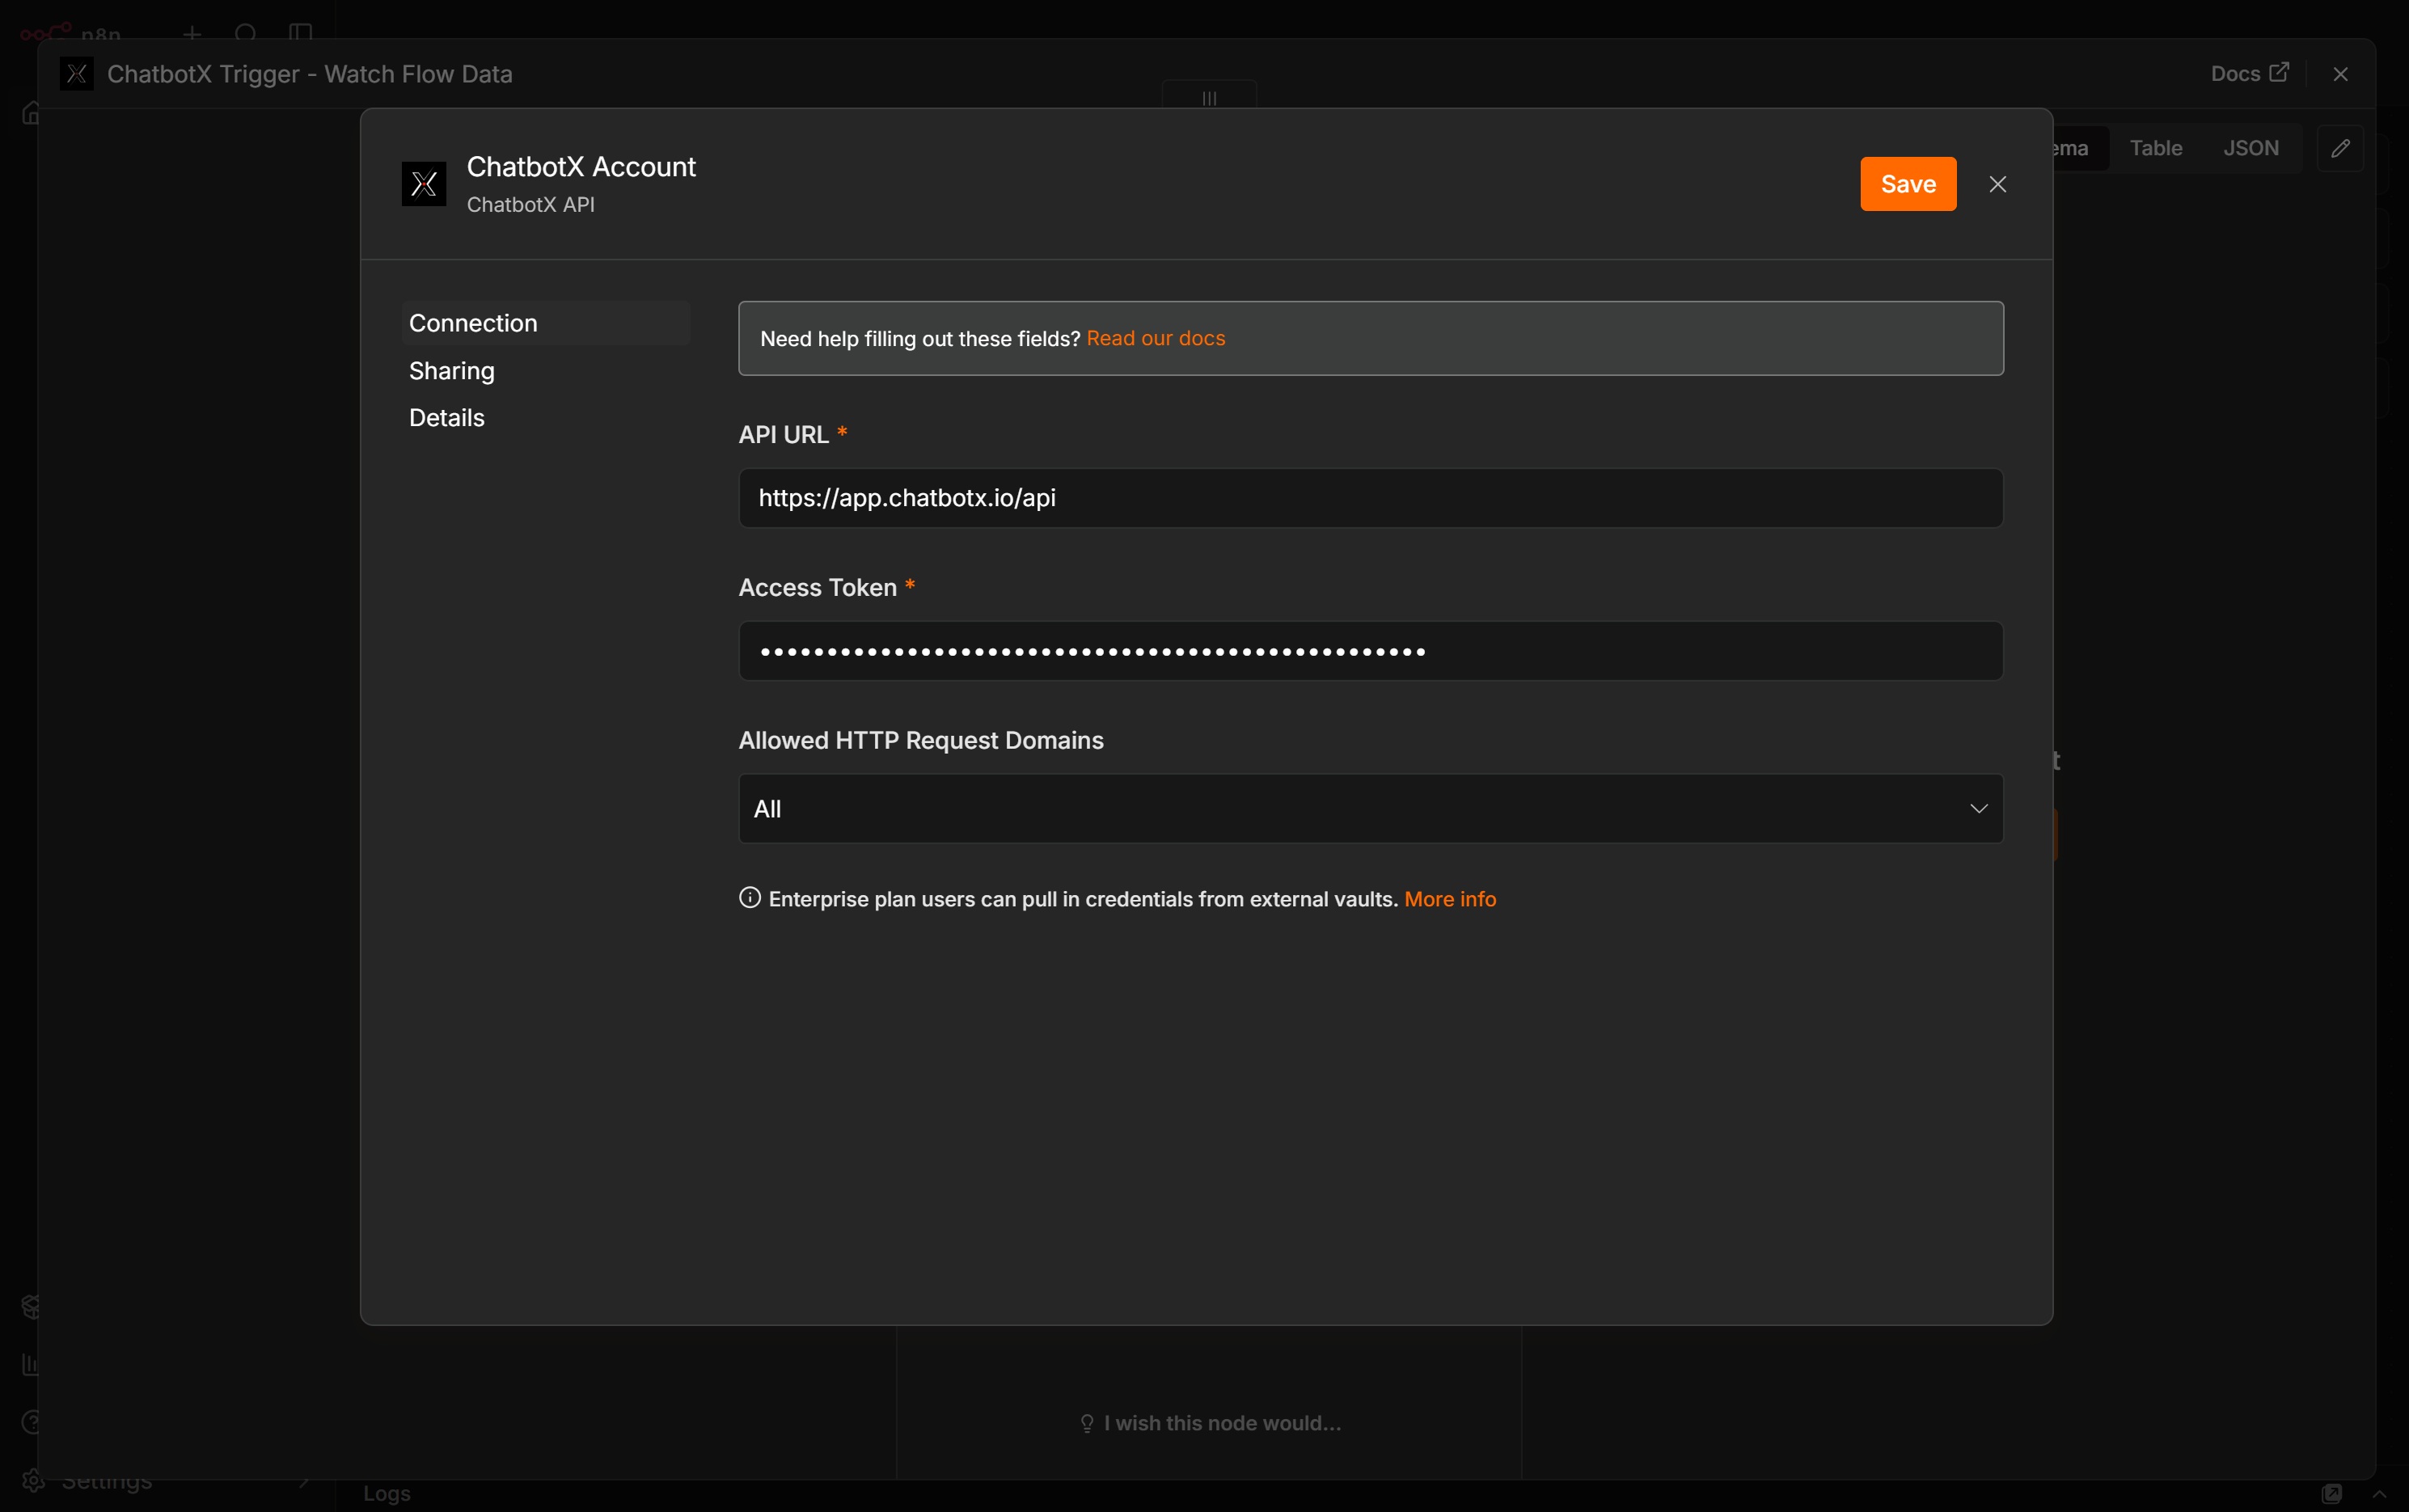Focus the API URL input field
This screenshot has height=1512, width=2409.
1370,498
